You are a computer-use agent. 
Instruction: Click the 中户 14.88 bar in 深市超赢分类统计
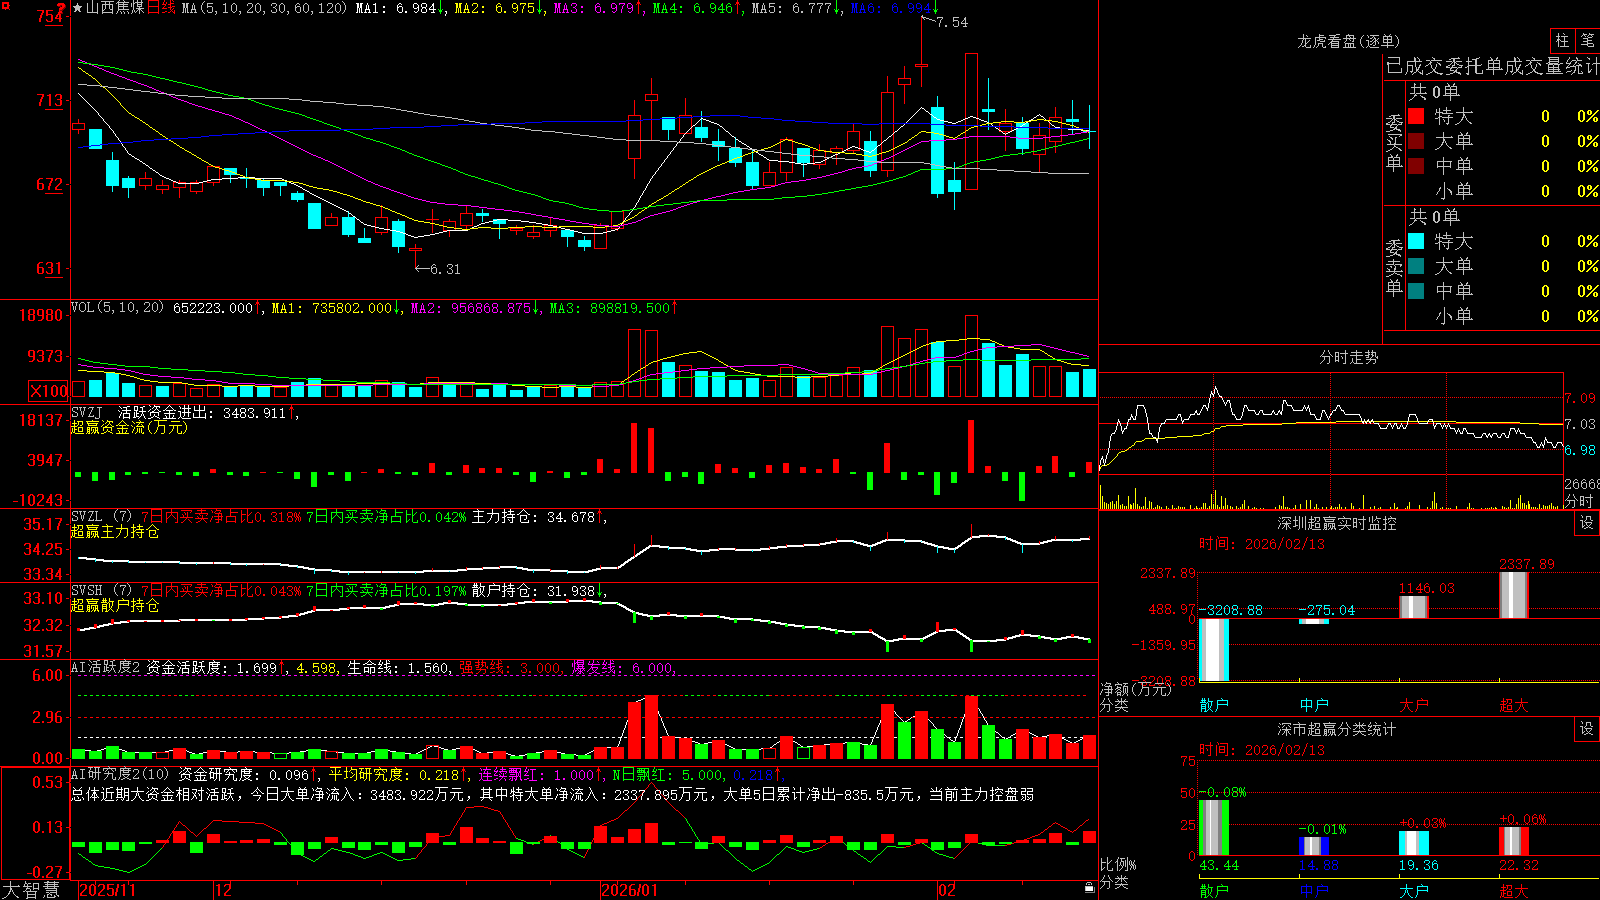click(1314, 846)
